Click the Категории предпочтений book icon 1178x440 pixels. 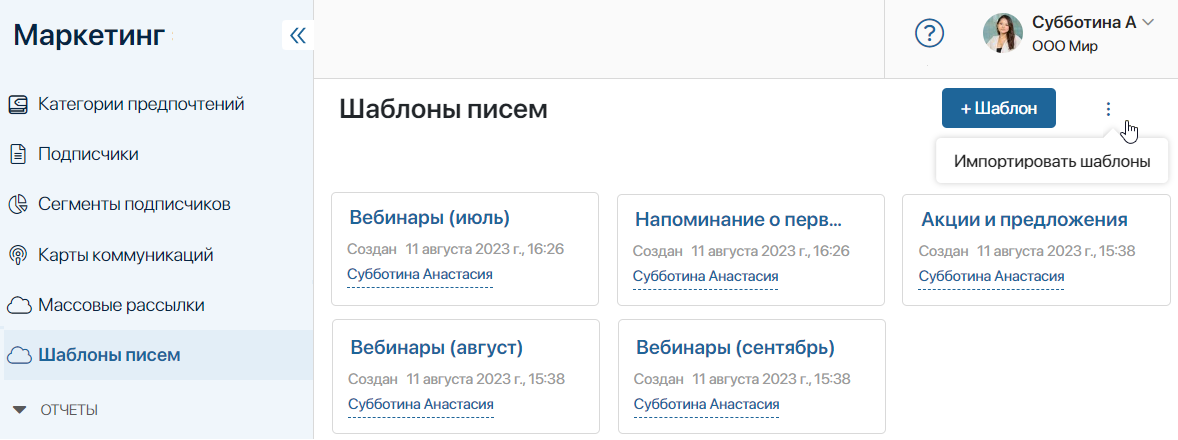coord(17,104)
